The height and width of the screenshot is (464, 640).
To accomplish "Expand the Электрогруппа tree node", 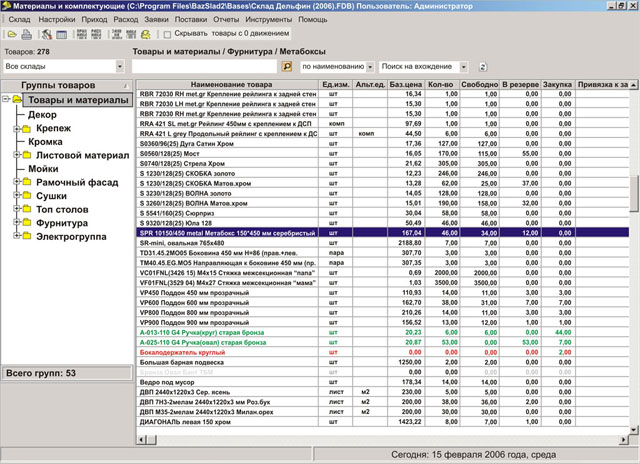I will 17,236.
